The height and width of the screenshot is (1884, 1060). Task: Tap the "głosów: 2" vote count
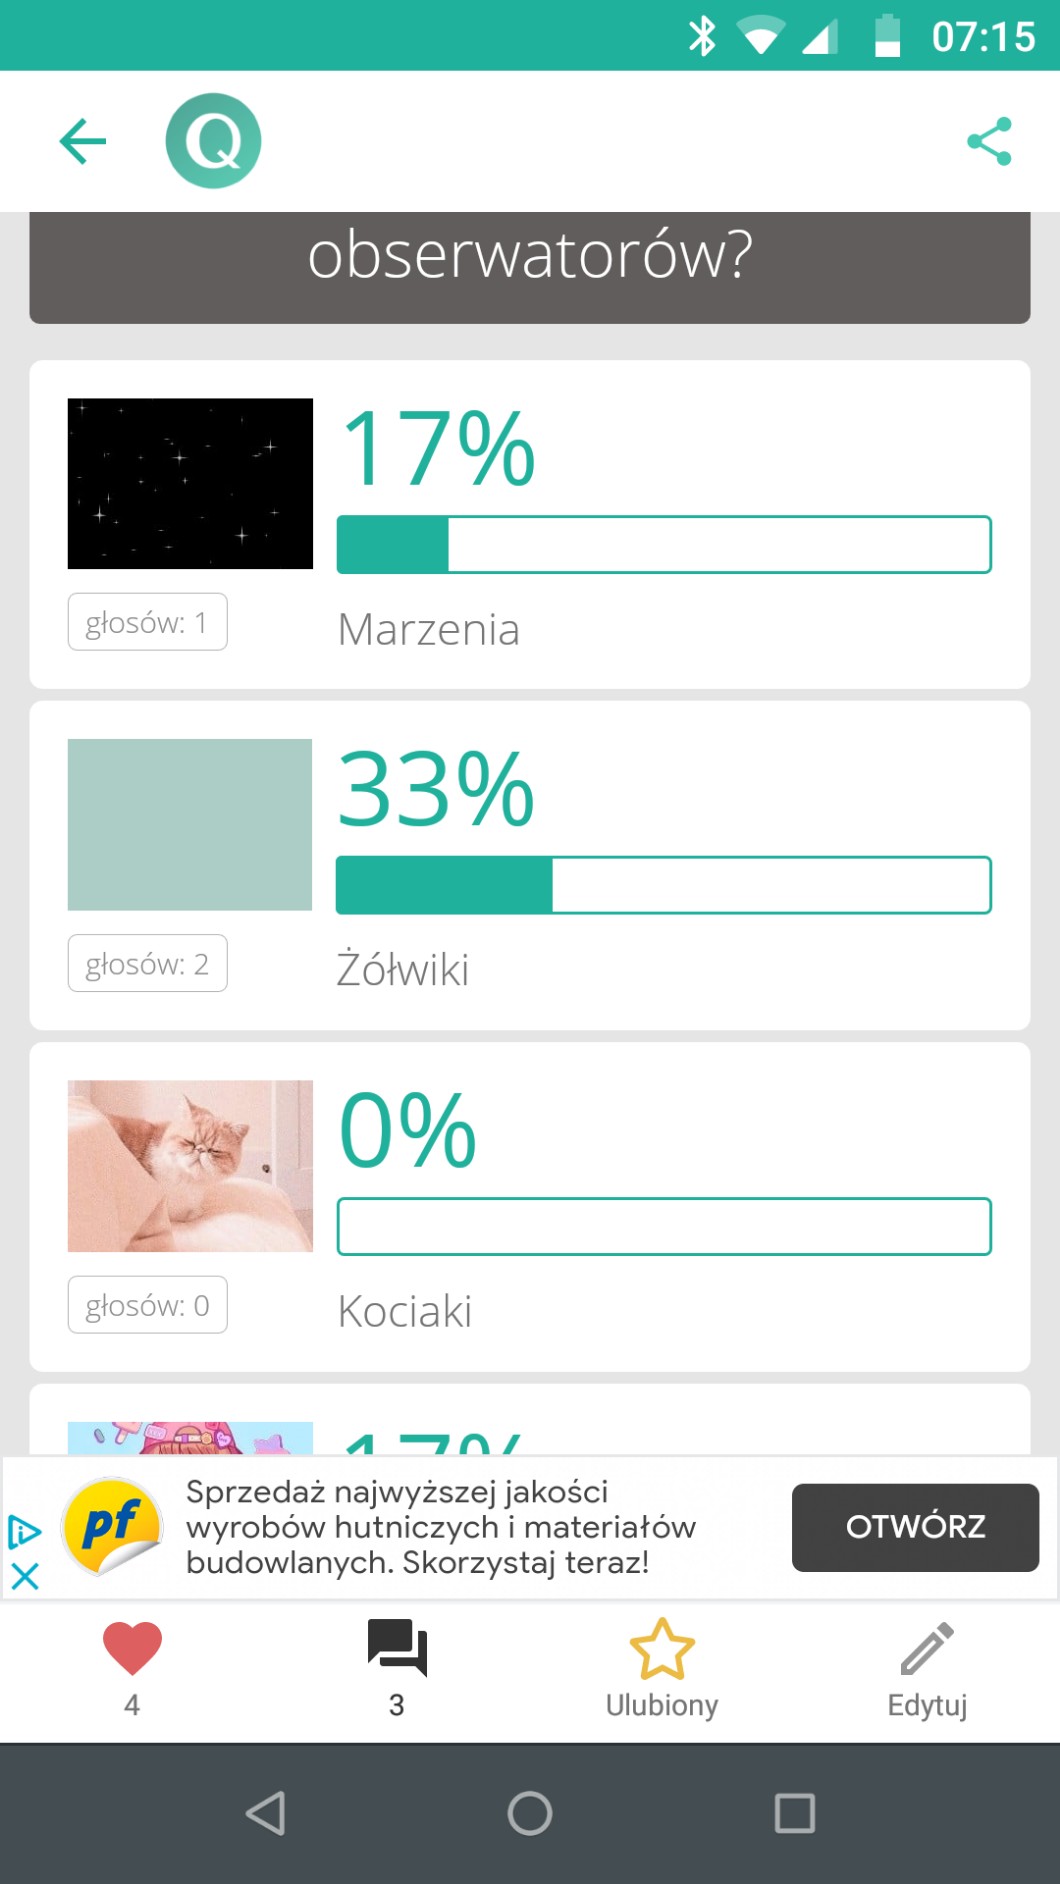[x=148, y=964]
